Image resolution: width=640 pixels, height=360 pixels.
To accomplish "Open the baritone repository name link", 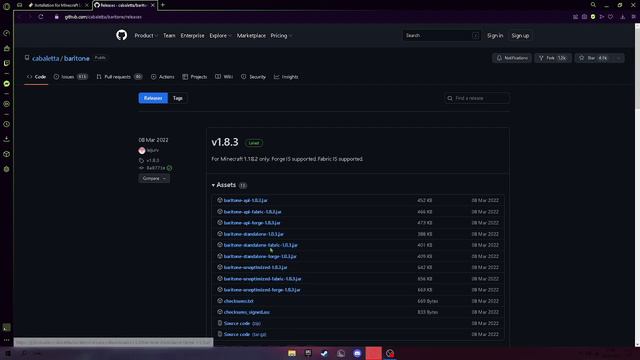I will point(76,58).
